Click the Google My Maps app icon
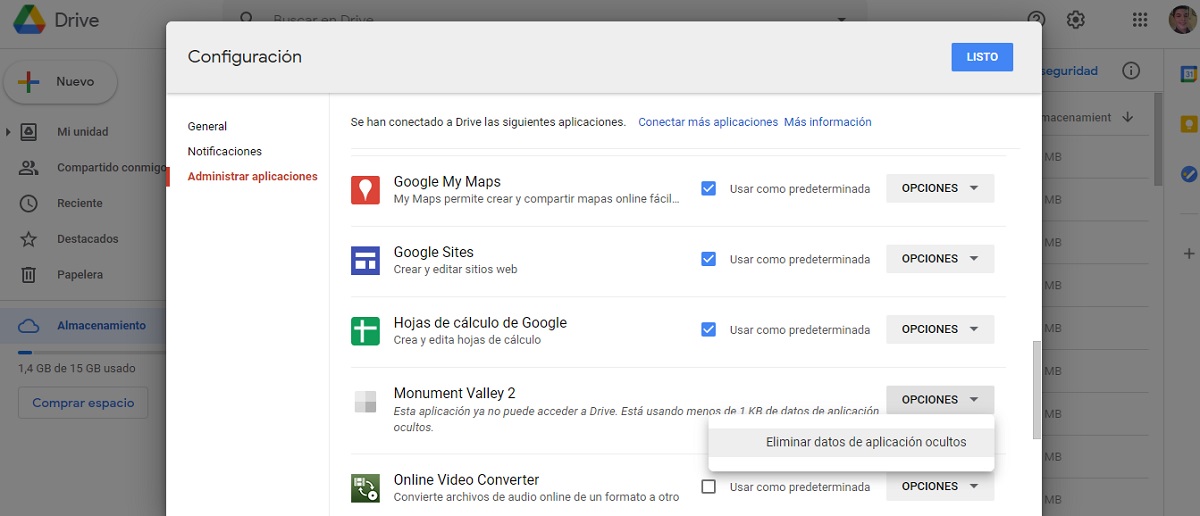 point(365,189)
